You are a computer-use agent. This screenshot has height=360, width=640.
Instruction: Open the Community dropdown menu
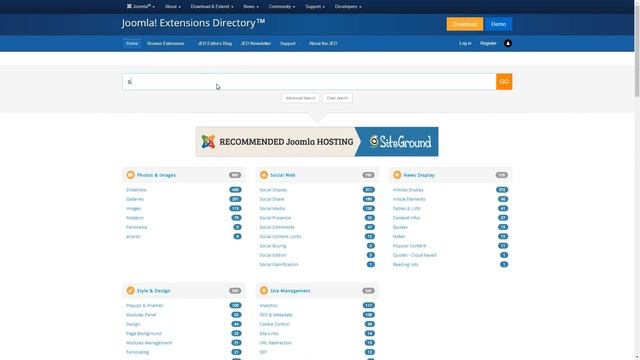click(x=282, y=7)
